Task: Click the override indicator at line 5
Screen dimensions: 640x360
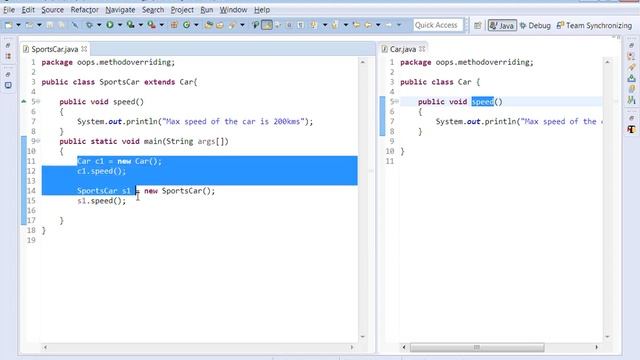Action: [24, 101]
